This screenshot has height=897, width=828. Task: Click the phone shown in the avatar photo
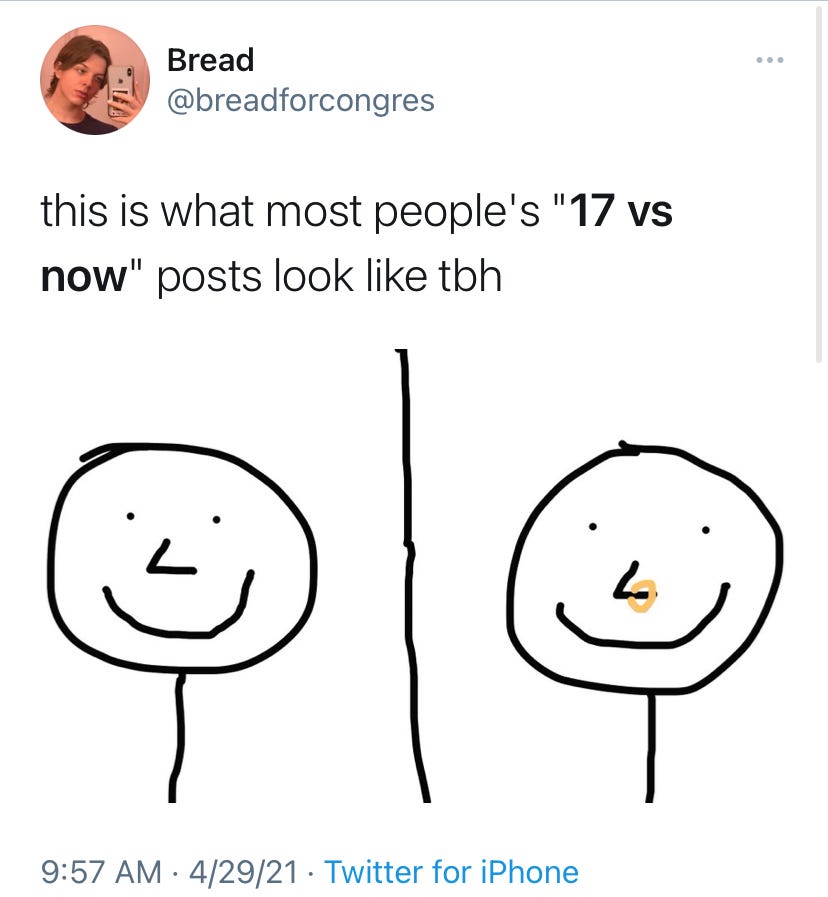click(121, 90)
